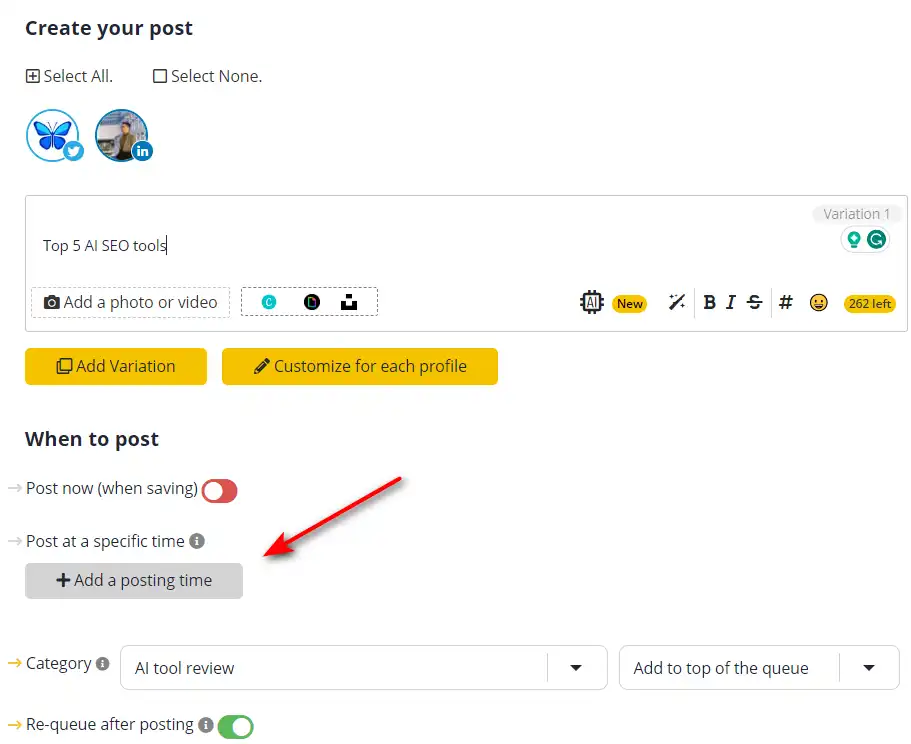Tick the Select None checkbox
Screen dimensions: 911x744
[x=160, y=76]
